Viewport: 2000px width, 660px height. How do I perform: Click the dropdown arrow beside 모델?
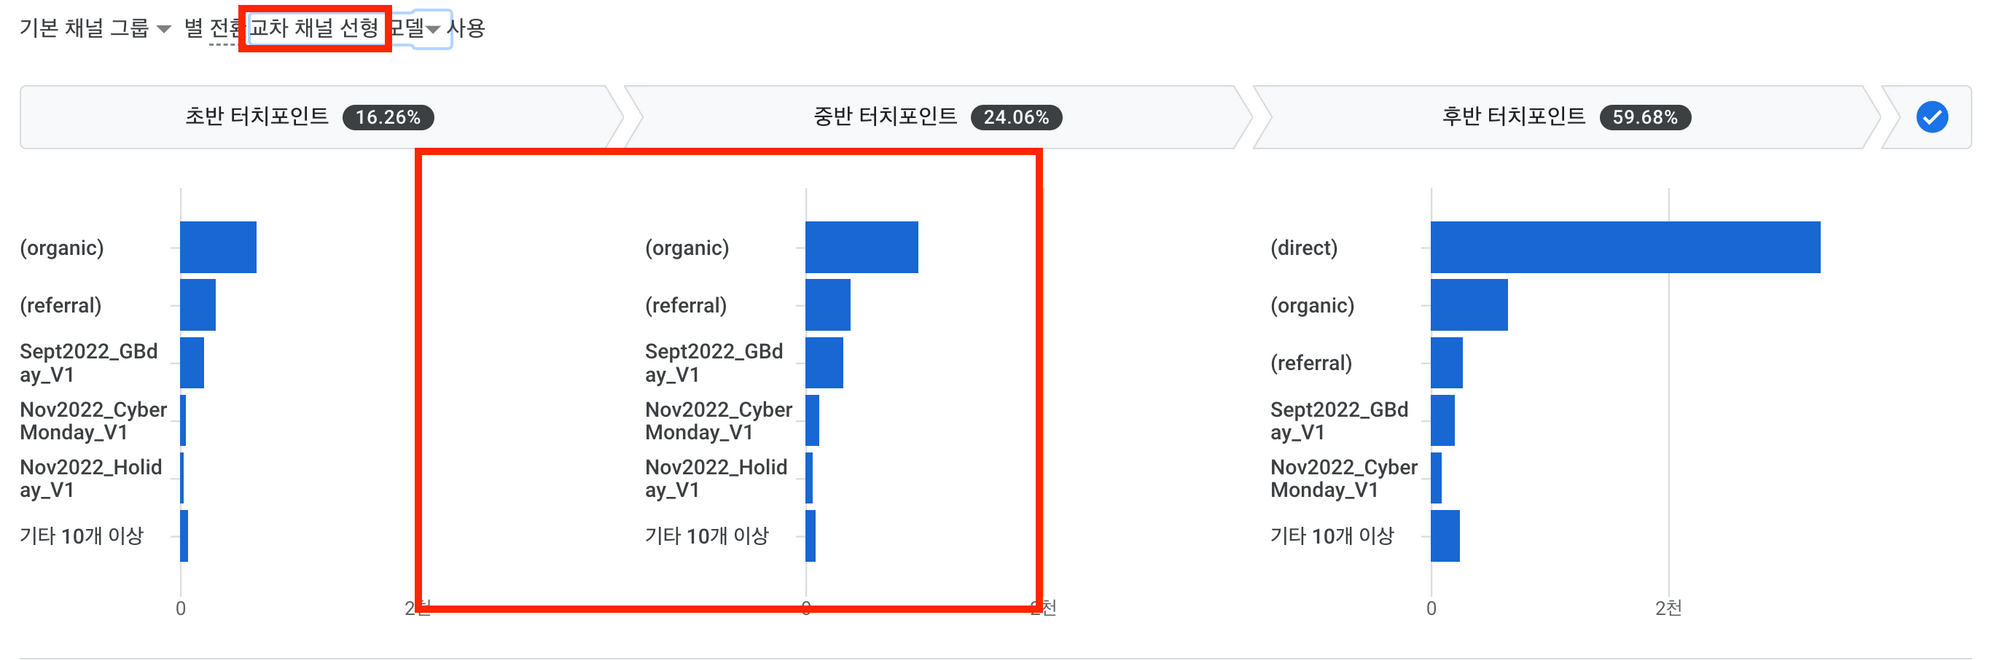coord(433,29)
